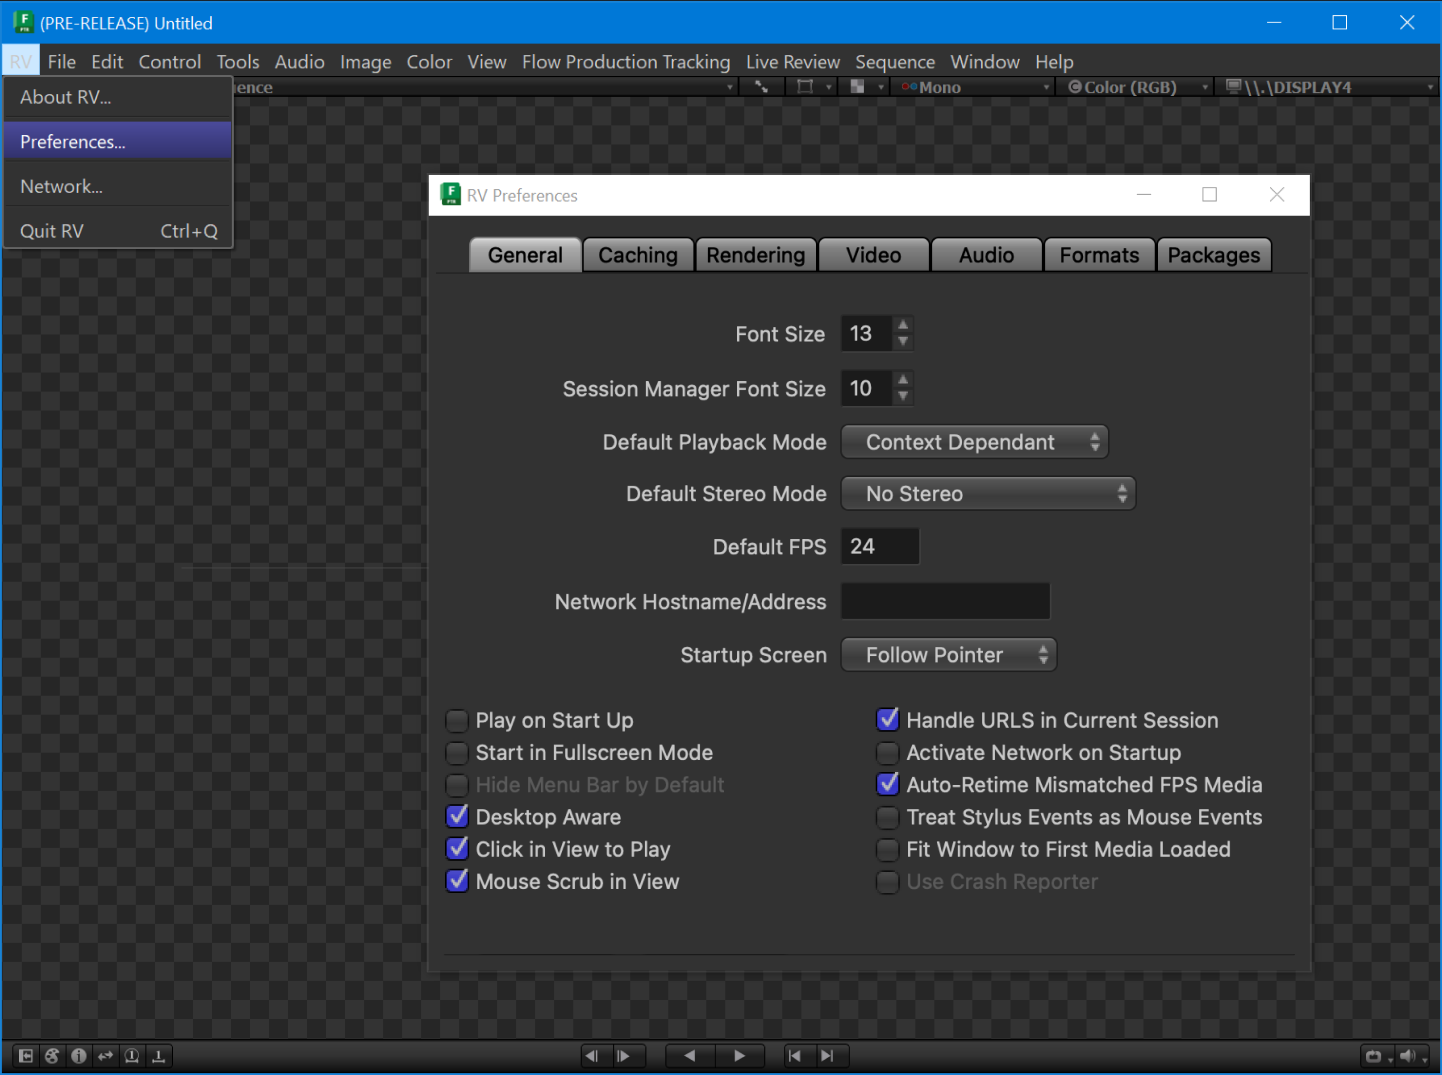Viewport: 1442px width, 1075px height.
Task: Click the Network Hostname/Address field
Action: 946,602
